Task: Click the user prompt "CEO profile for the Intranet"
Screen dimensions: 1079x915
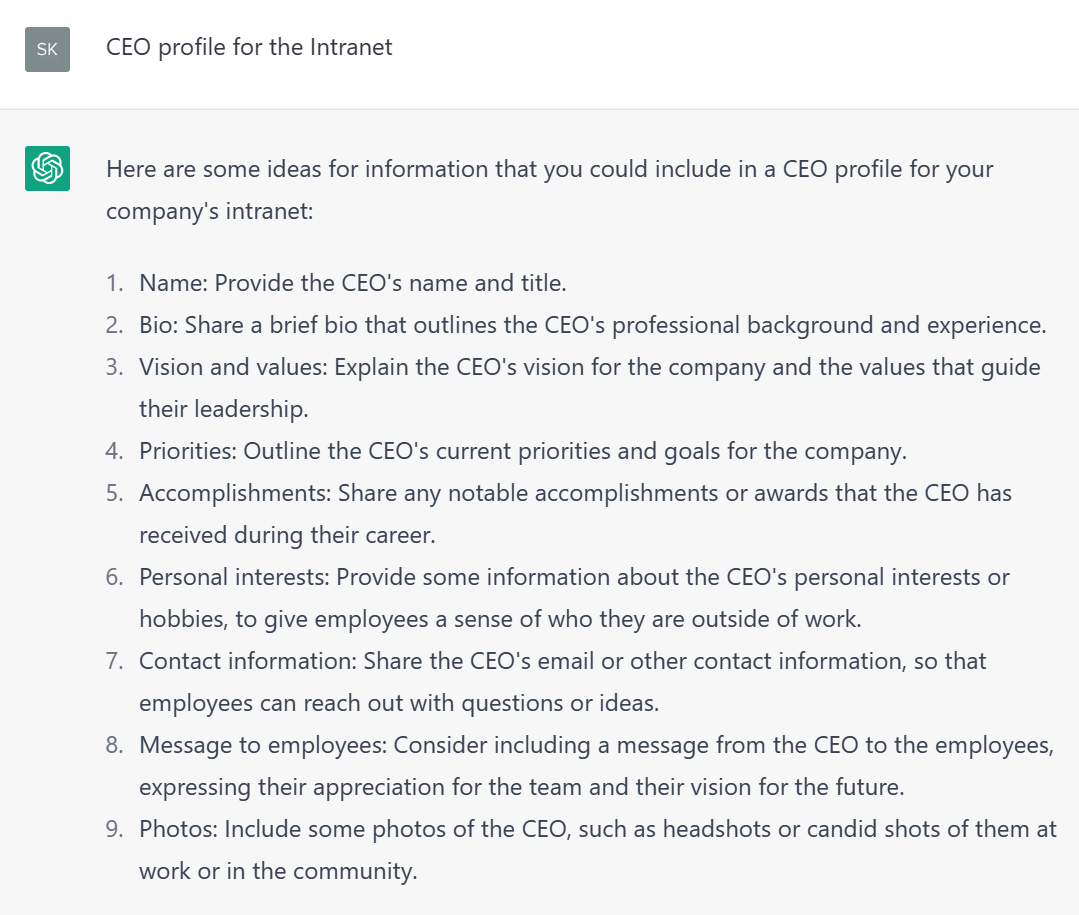Action: point(249,47)
